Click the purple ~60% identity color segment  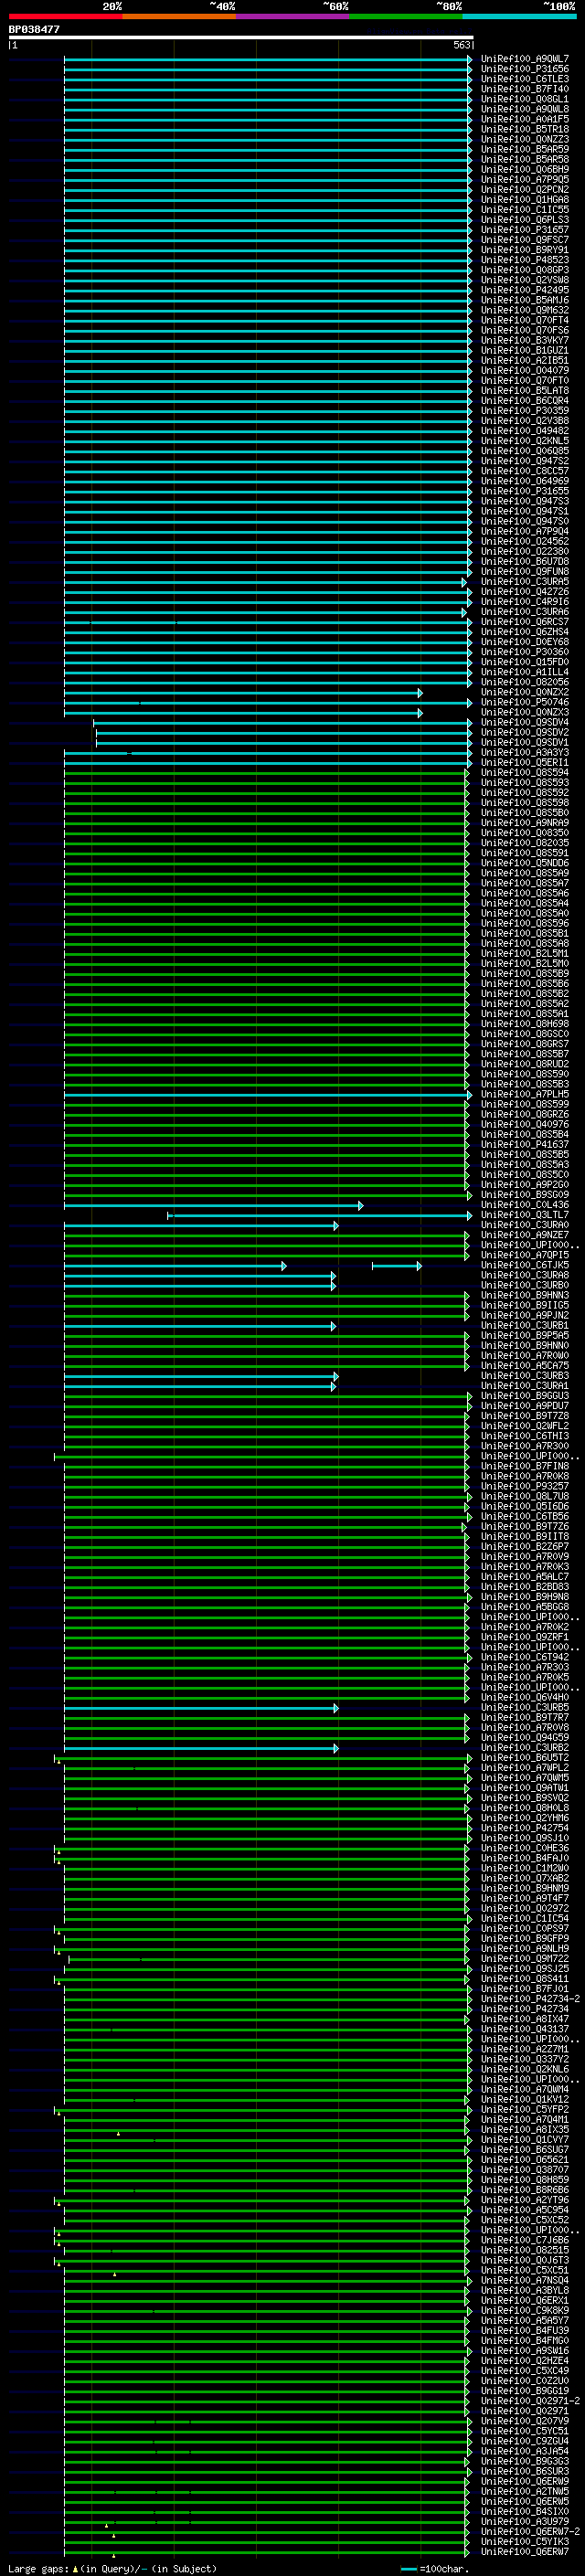[x=293, y=16]
